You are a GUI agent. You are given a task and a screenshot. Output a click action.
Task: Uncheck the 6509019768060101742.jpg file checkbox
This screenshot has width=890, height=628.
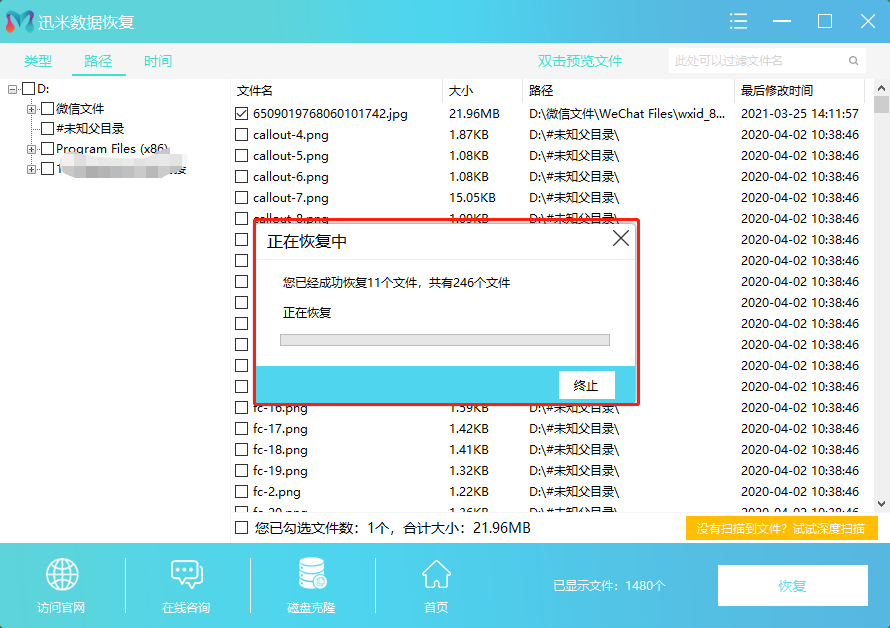click(x=241, y=114)
